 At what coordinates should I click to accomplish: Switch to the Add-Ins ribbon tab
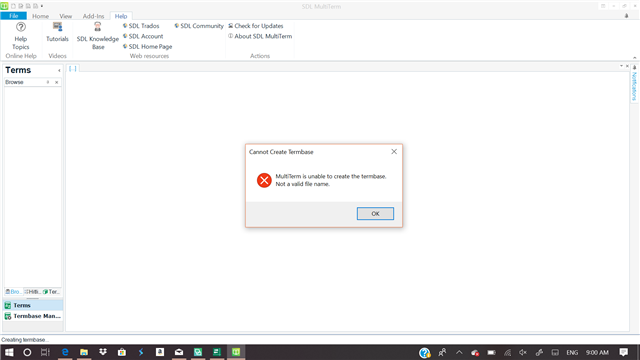coord(93,16)
